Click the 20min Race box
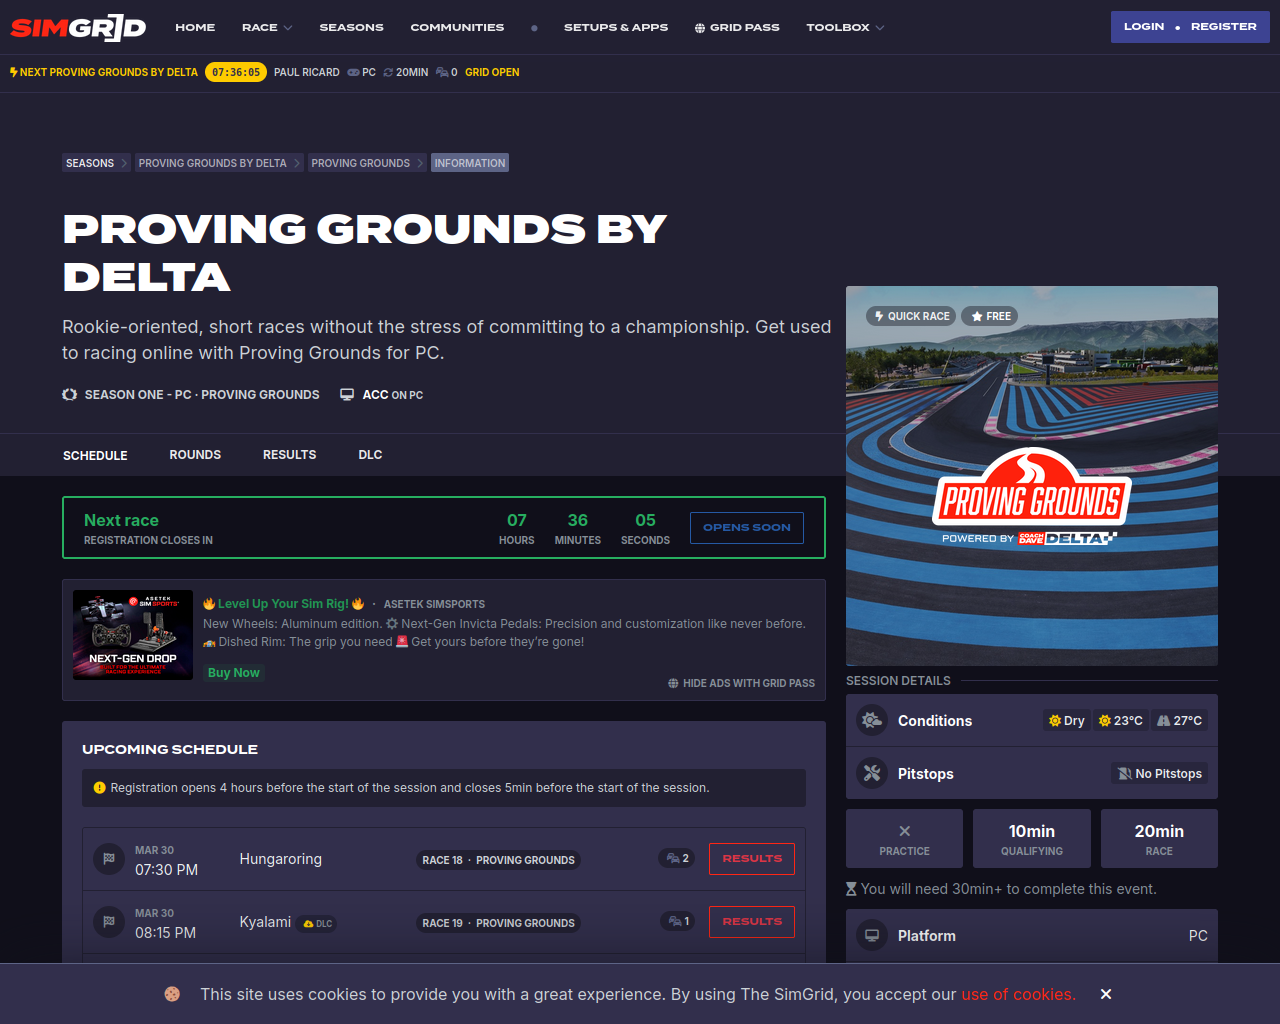 pyautogui.click(x=1159, y=838)
